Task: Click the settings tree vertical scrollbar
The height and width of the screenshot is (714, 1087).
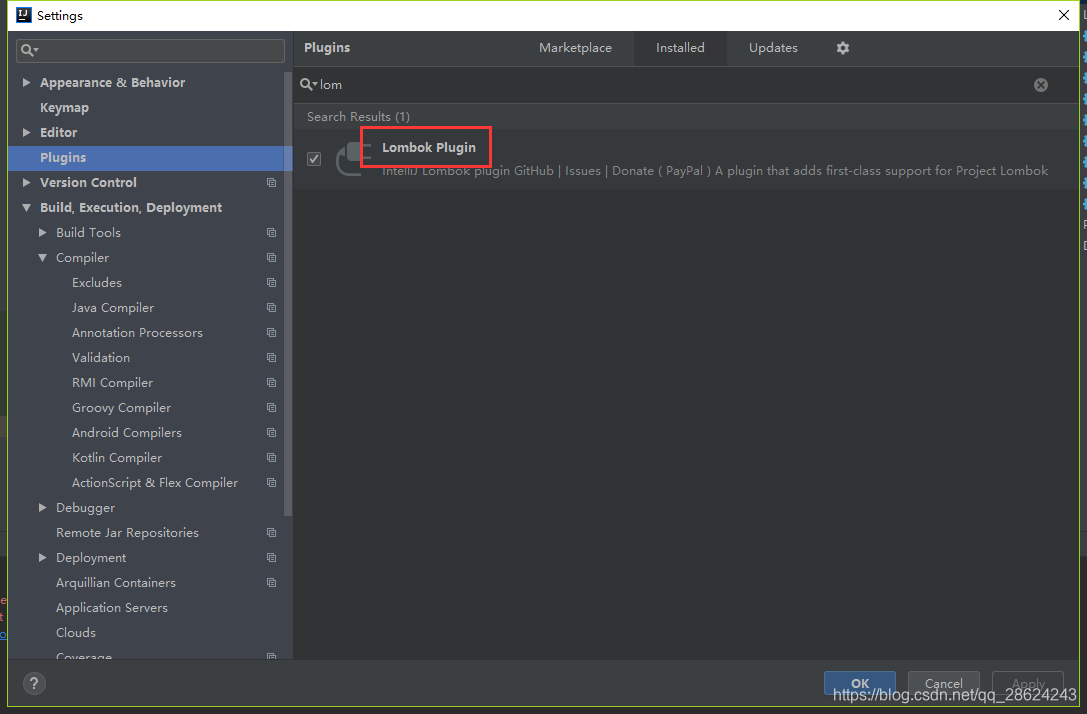Action: click(x=288, y=295)
